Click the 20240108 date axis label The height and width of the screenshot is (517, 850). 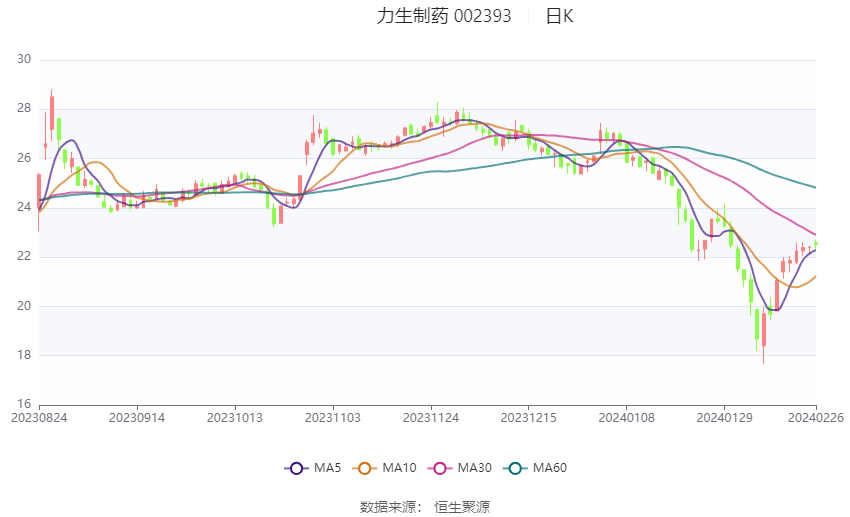[x=627, y=418]
